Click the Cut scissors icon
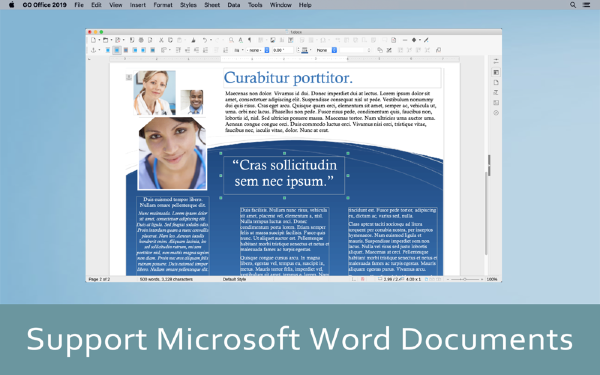 (161, 40)
